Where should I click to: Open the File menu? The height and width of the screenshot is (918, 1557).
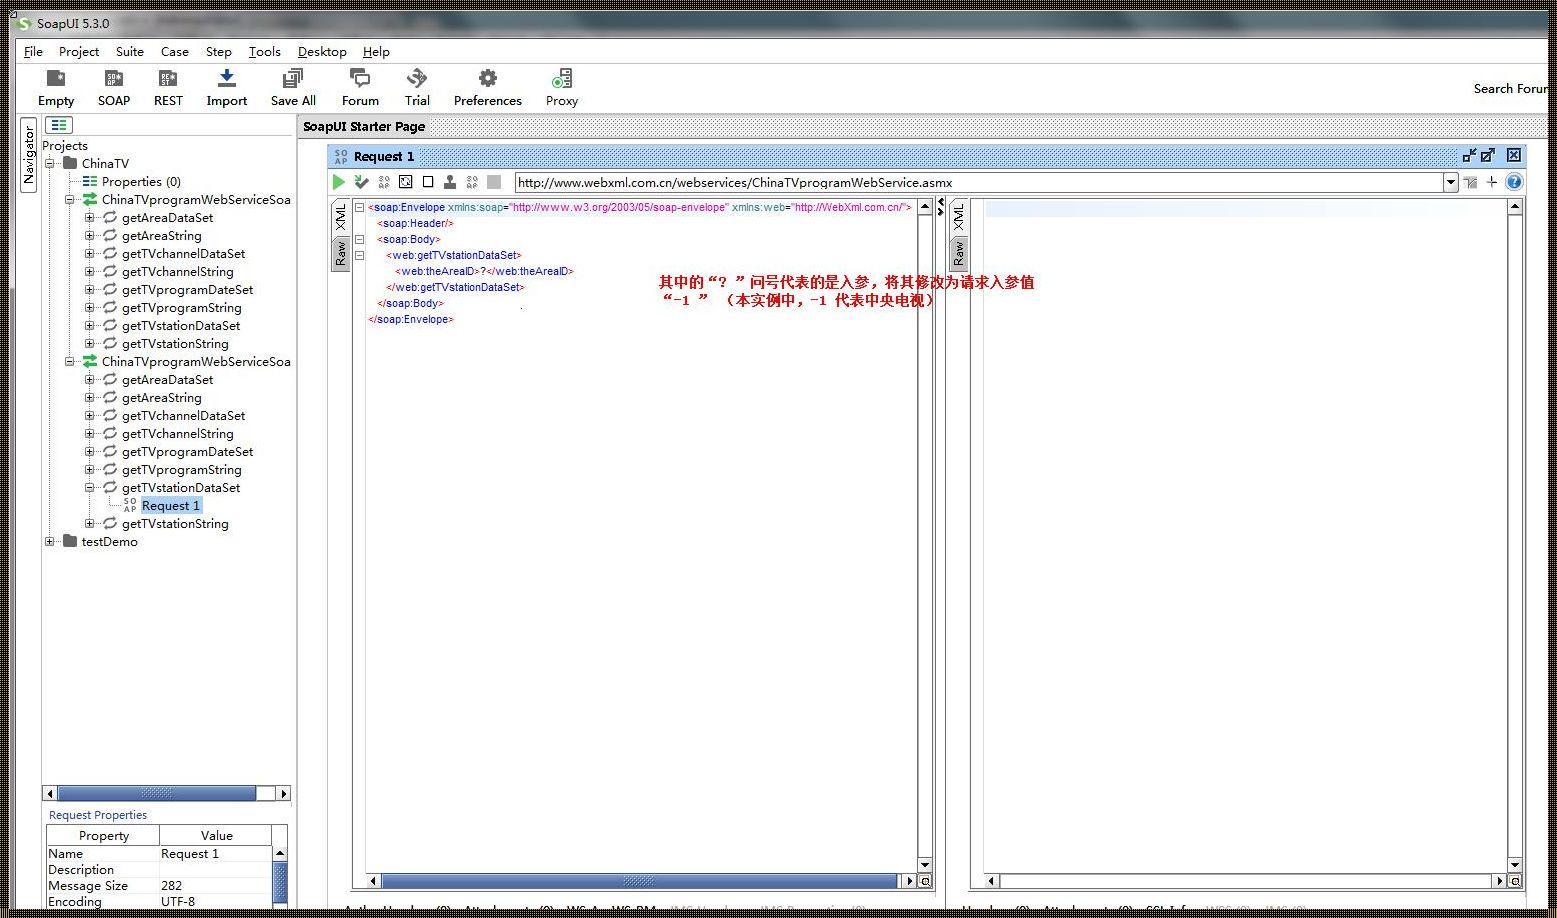click(33, 51)
